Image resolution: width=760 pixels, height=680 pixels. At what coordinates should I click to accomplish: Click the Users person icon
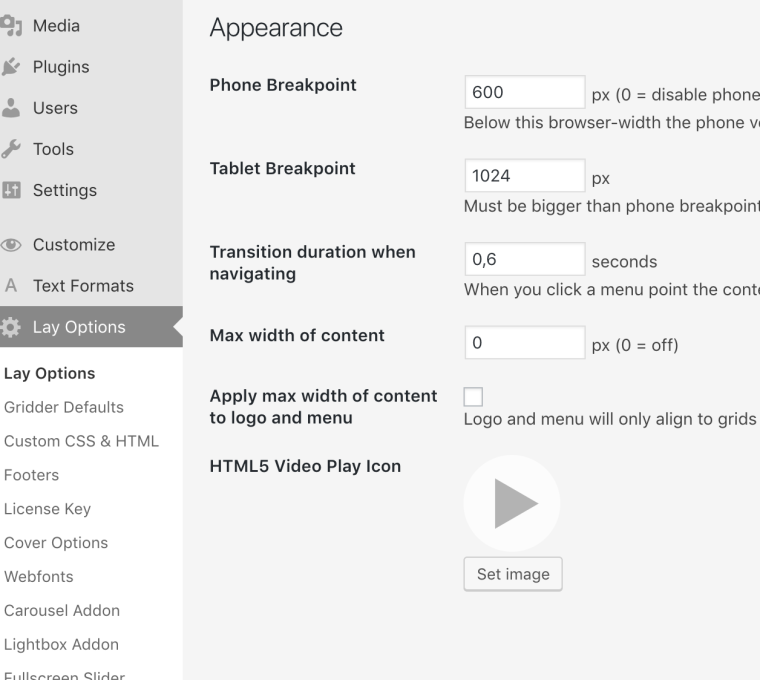[x=11, y=108]
